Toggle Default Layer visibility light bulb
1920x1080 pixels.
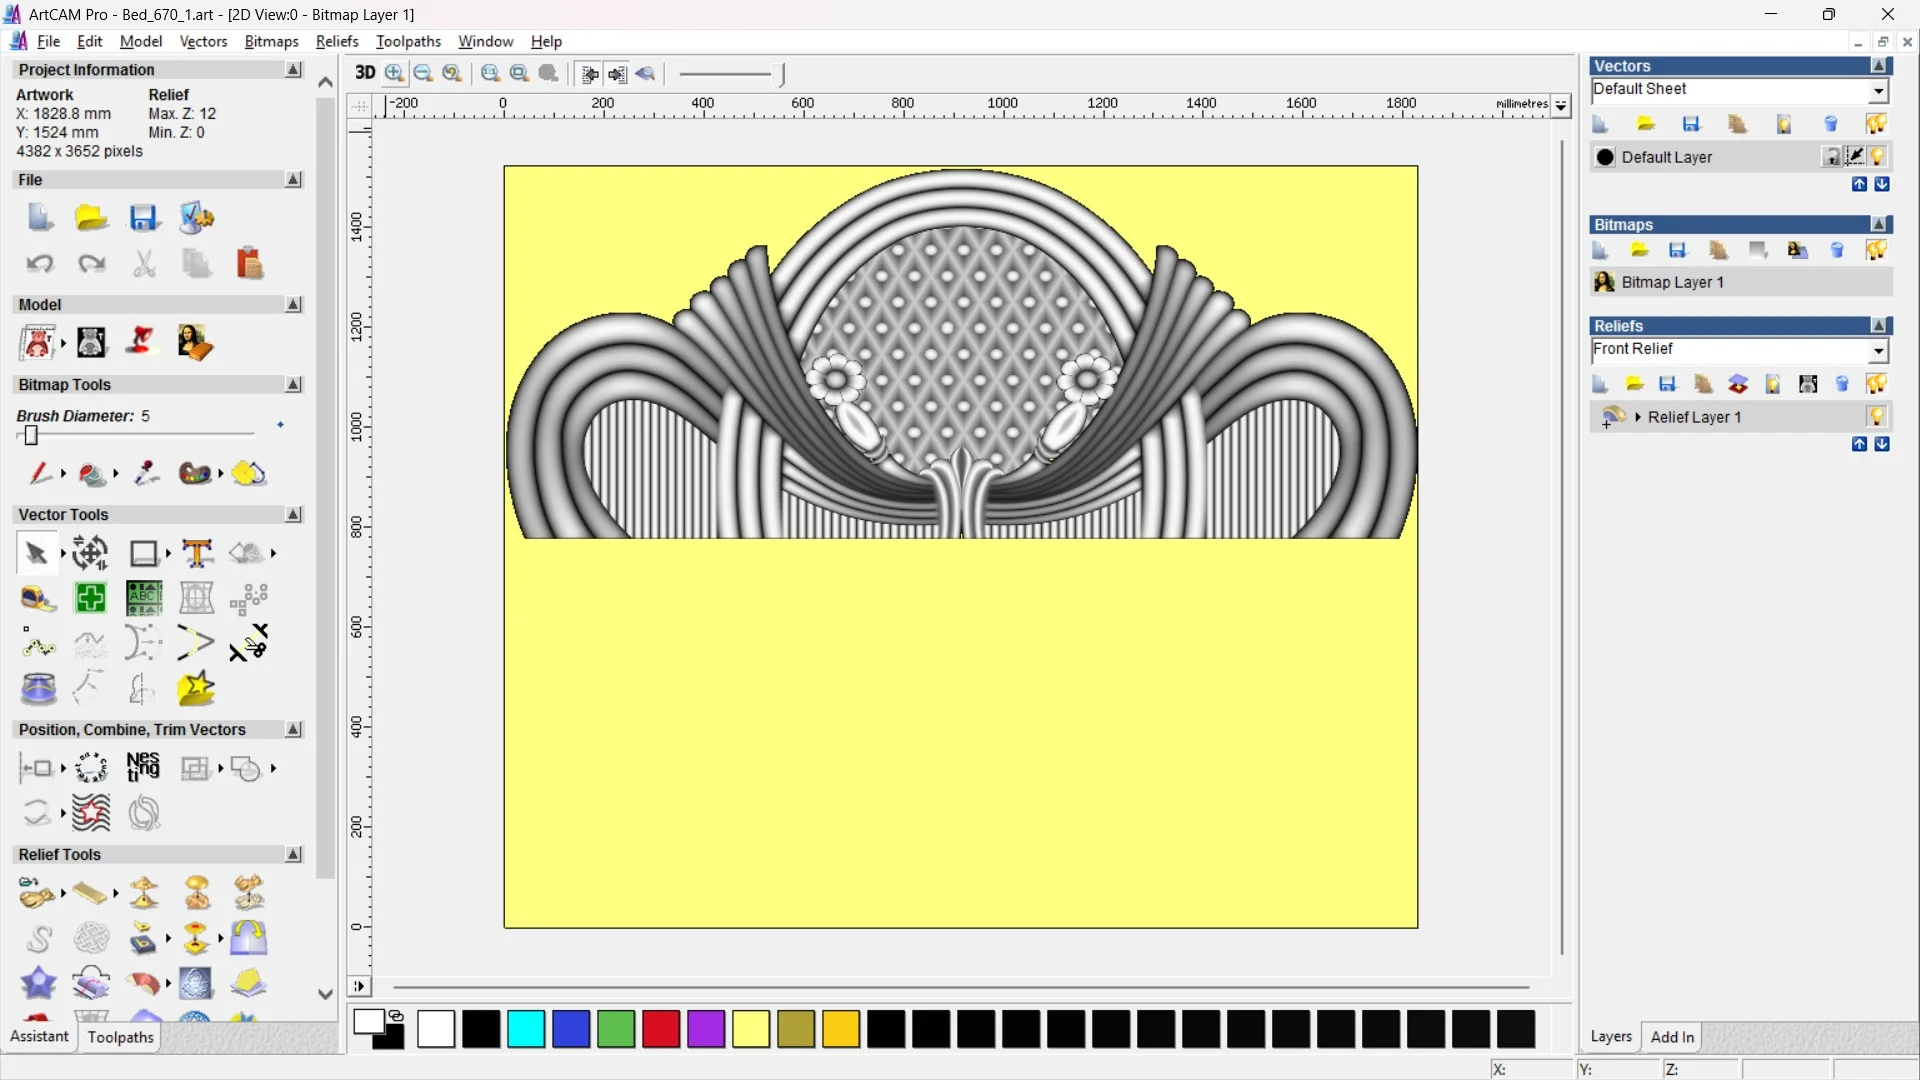1877,157
